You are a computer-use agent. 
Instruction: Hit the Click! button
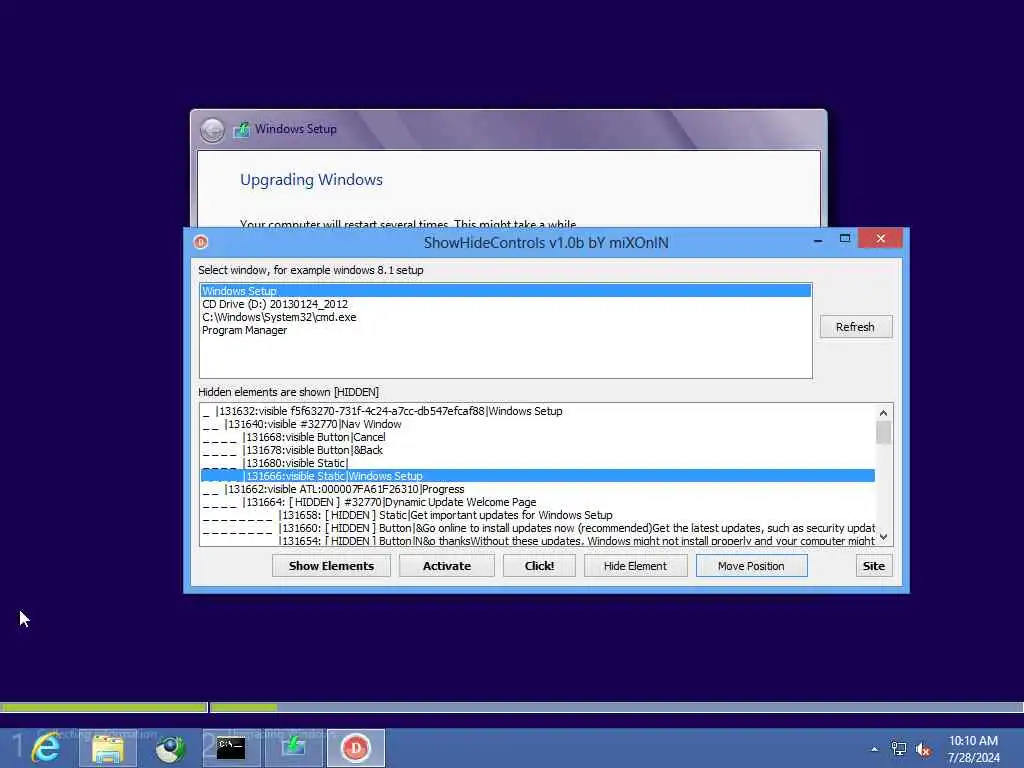539,566
